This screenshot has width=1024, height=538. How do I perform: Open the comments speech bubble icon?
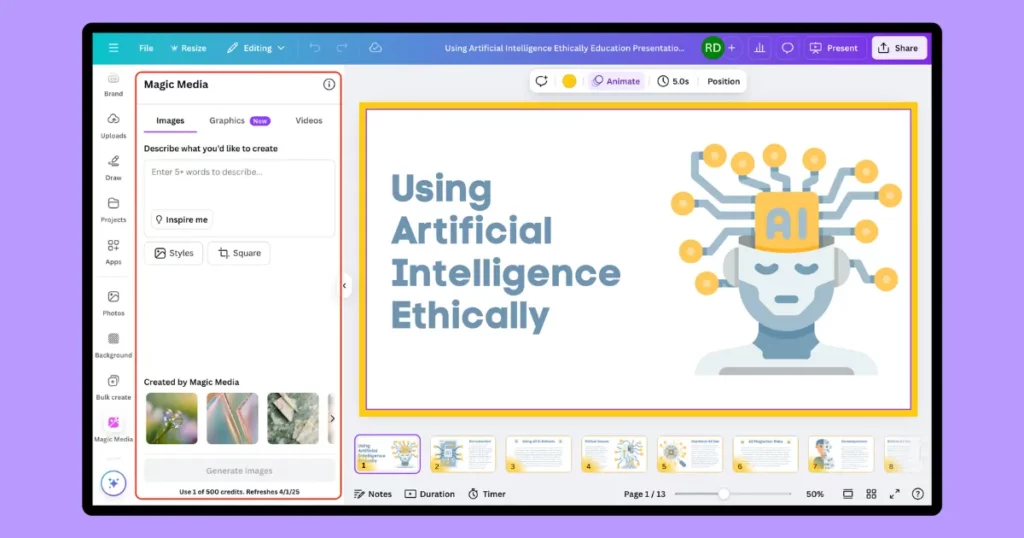[x=787, y=48]
